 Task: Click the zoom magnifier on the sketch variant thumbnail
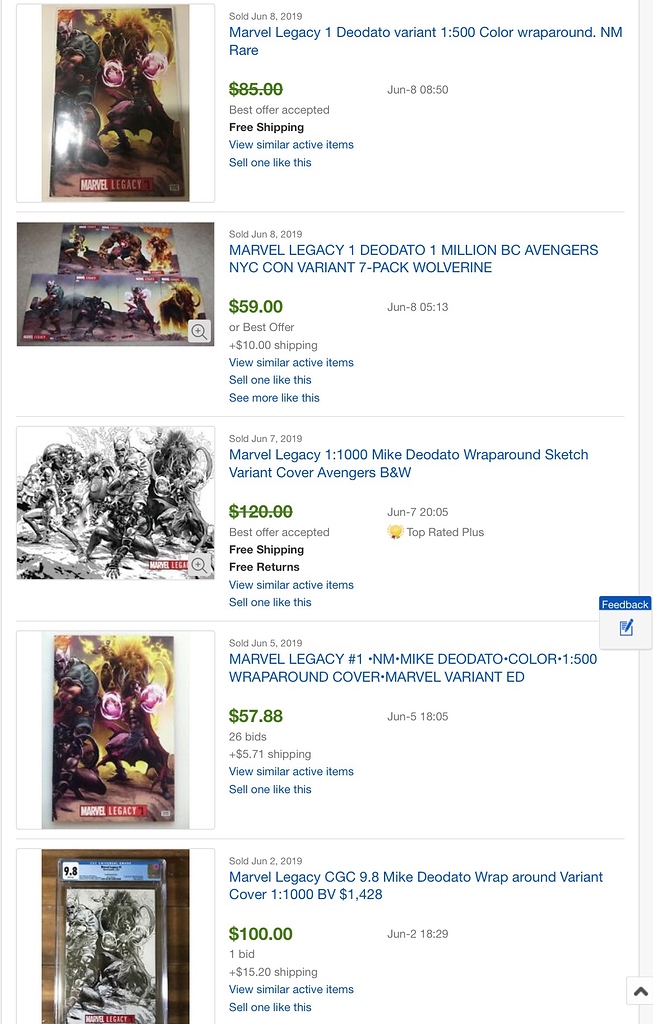pos(199,563)
